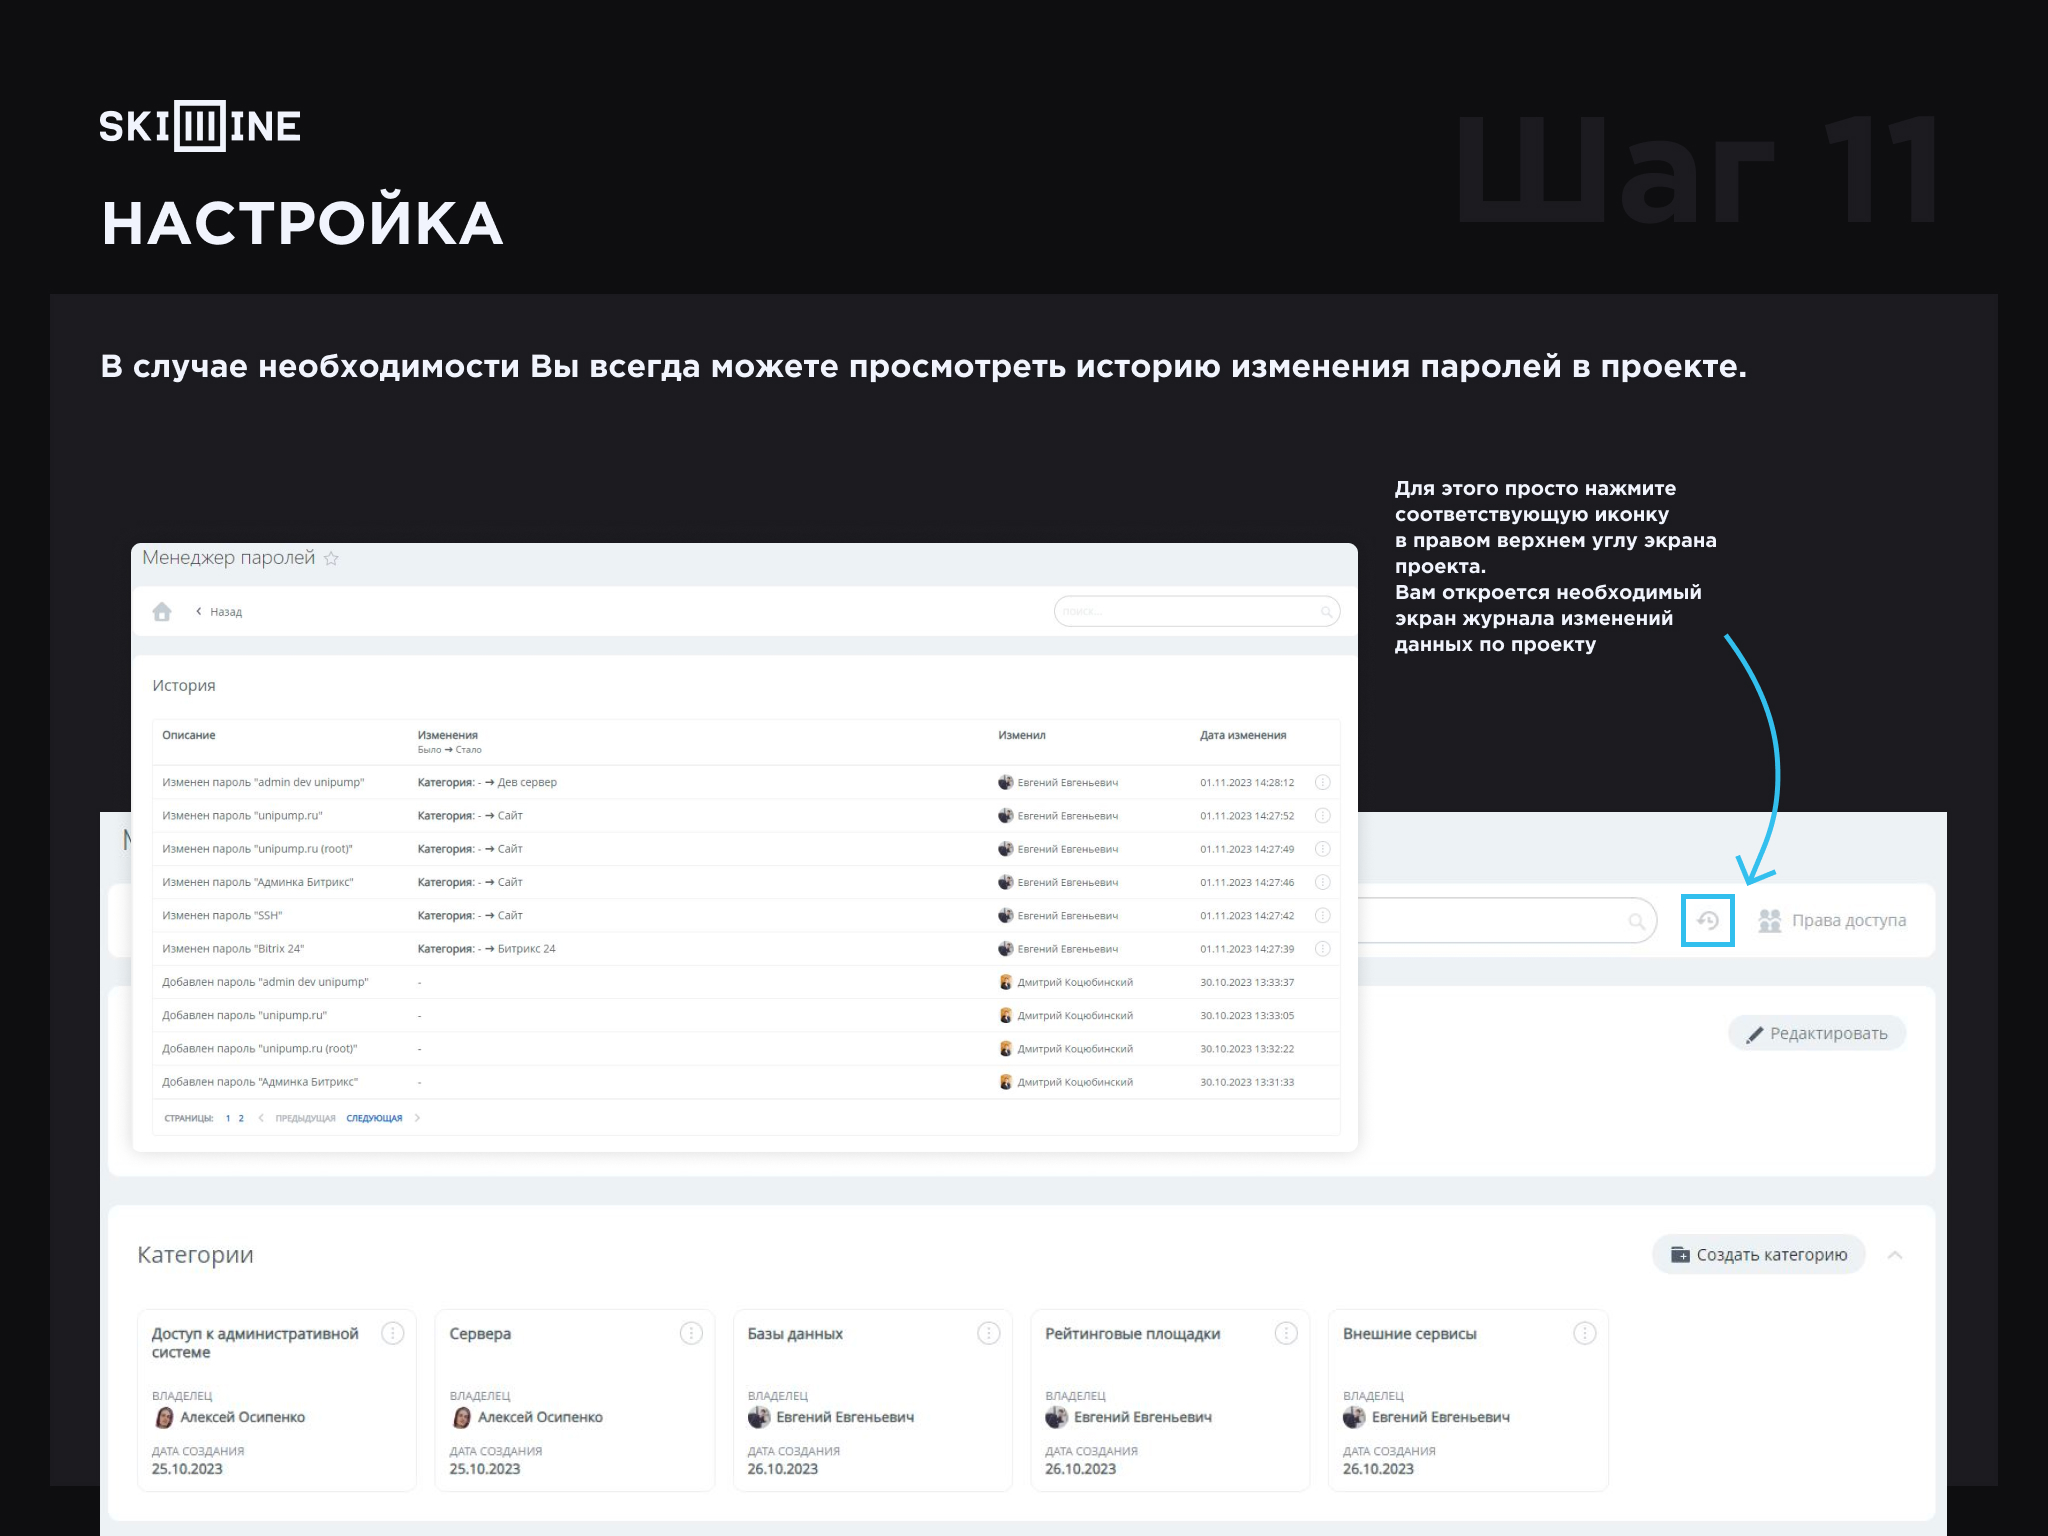Screen dimensions: 2048x1536
Task: Open options menu of Рейтинговые площадки category
Action: pos(1286,1333)
